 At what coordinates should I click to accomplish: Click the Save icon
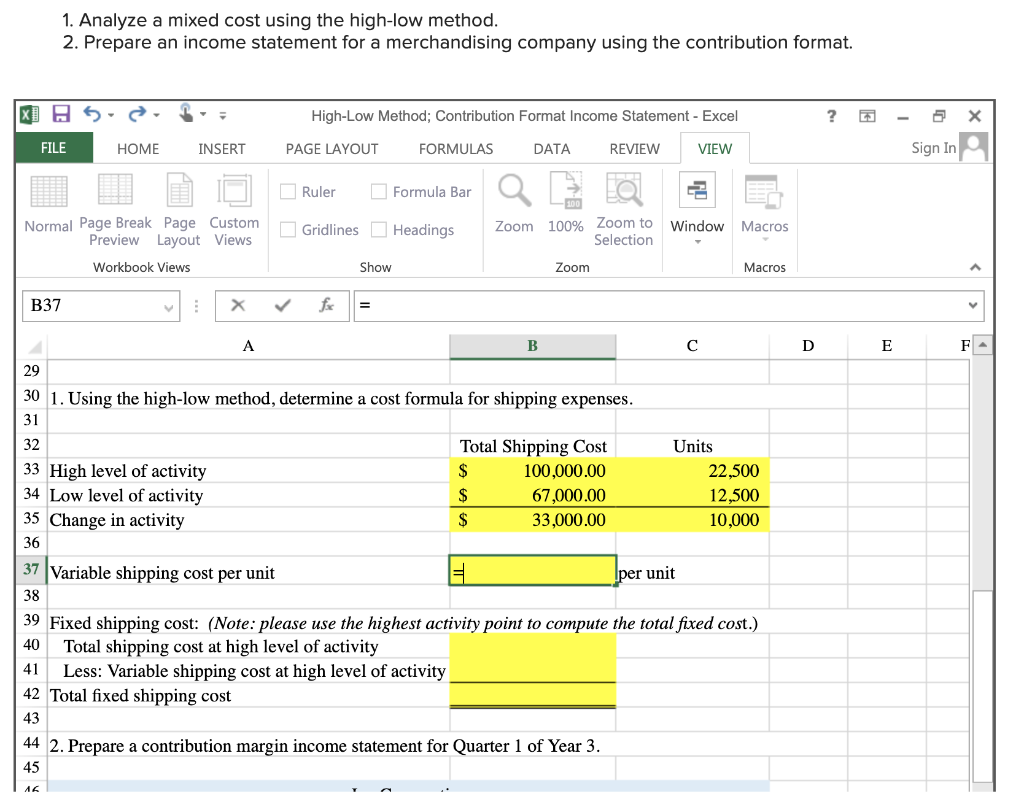tap(61, 114)
